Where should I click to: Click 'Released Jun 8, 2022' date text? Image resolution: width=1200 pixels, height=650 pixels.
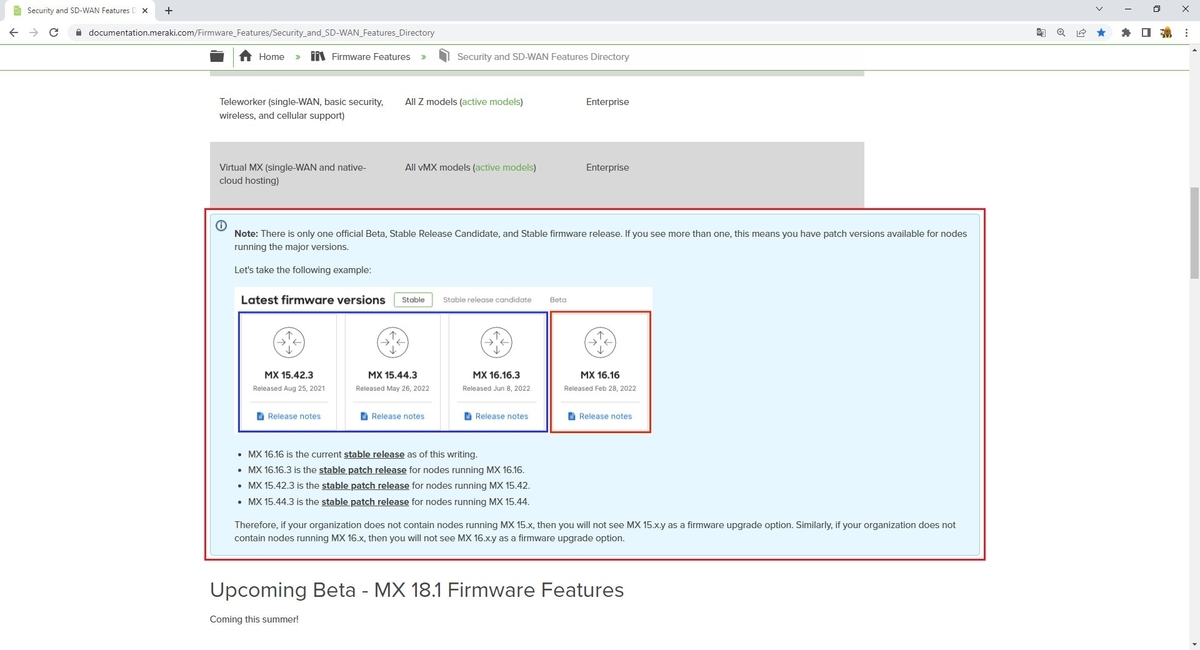pos(496,388)
